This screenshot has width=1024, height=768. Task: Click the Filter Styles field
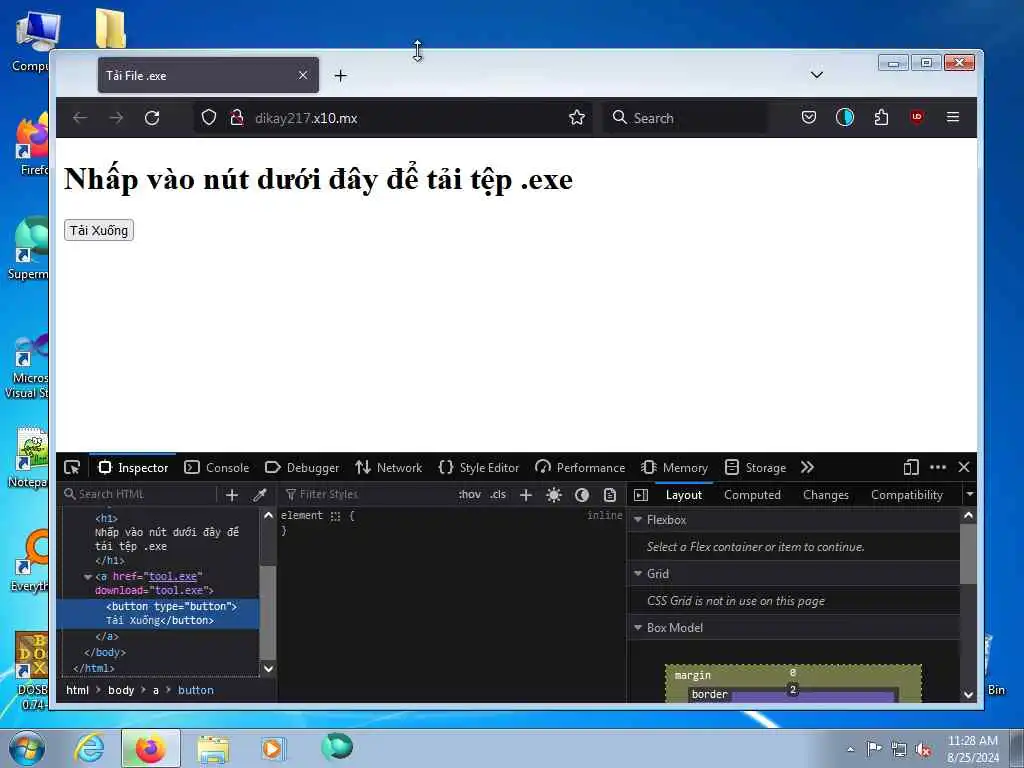[366, 494]
